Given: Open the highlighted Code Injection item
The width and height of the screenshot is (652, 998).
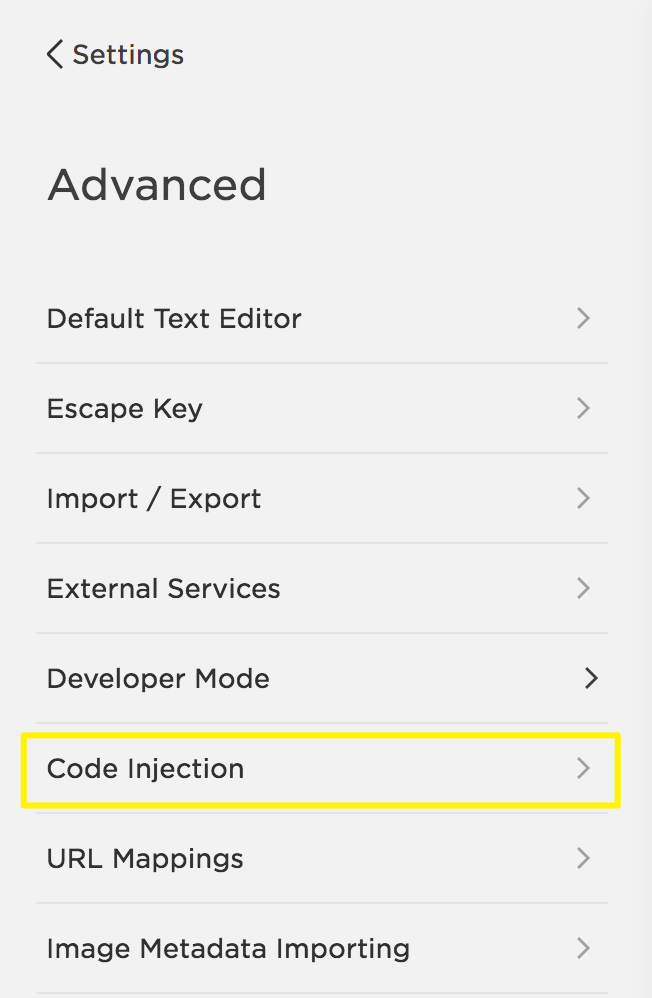Looking at the screenshot, I should 145,769.
